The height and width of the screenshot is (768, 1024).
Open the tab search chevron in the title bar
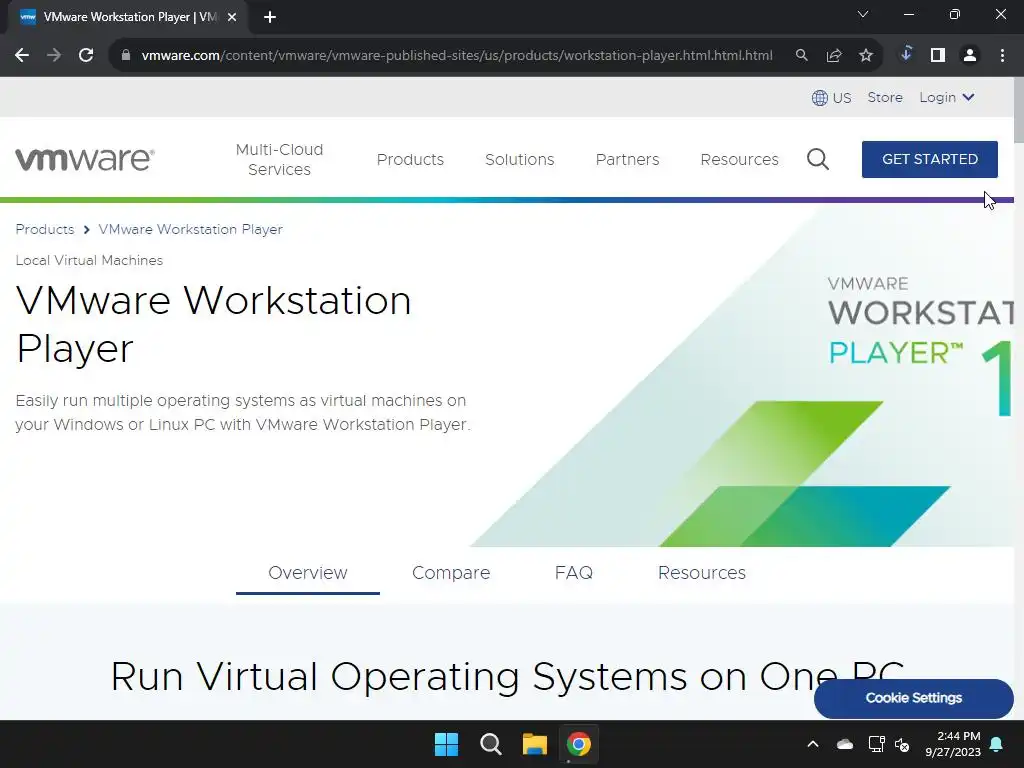(863, 14)
